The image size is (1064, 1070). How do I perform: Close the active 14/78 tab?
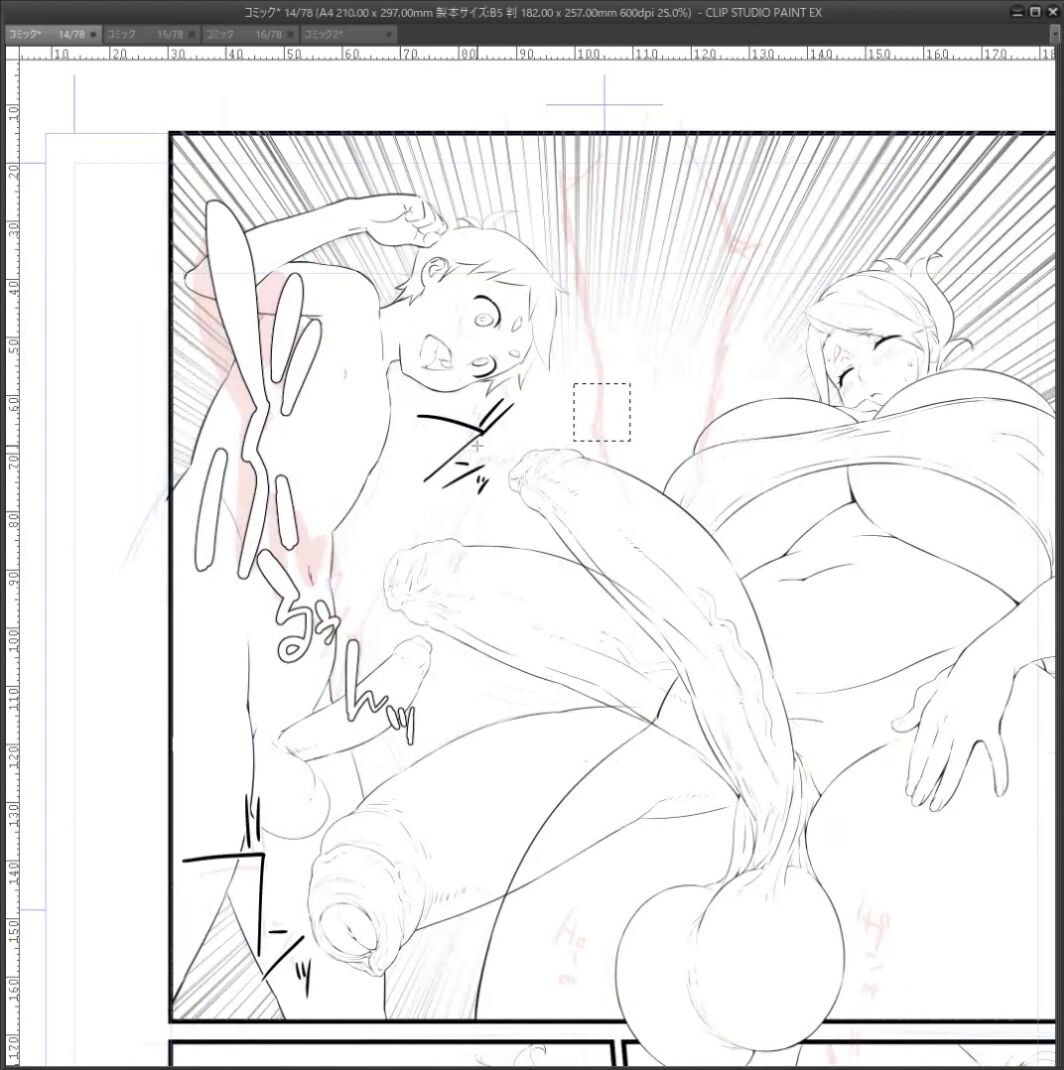coord(94,34)
